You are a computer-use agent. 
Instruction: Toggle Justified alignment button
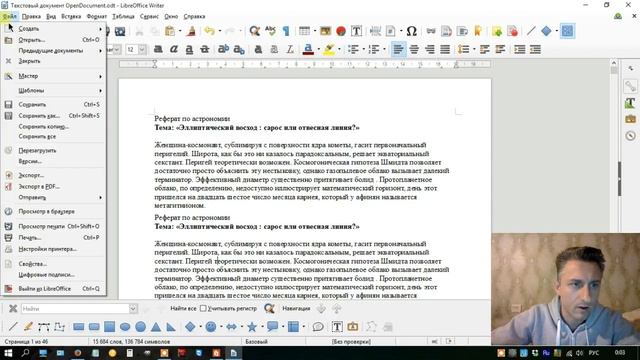point(445,49)
